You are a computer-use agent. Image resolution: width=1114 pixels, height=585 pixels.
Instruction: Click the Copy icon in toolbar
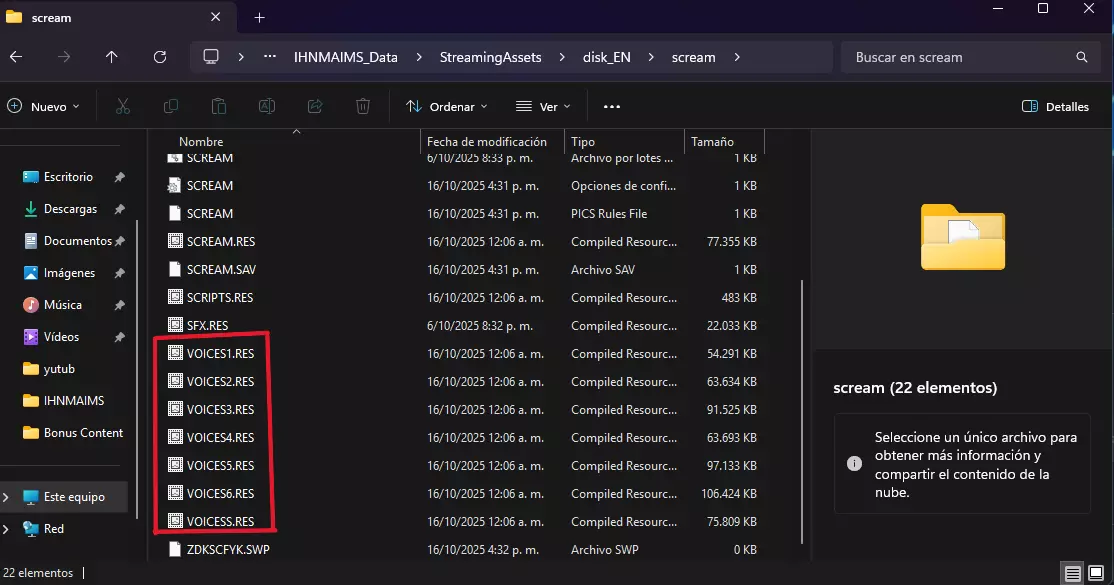(171, 107)
